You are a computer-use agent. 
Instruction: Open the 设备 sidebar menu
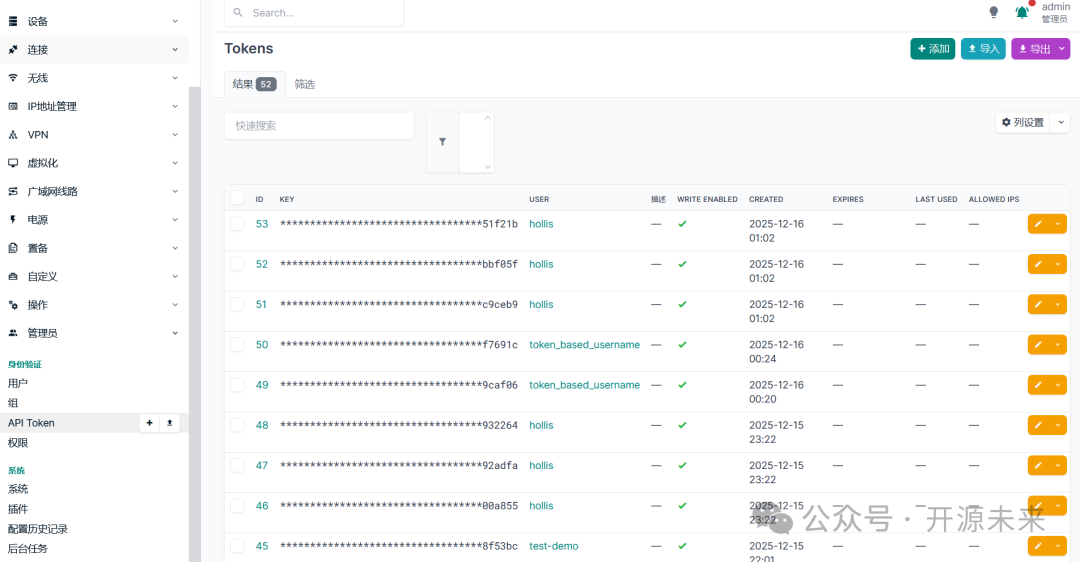tap(94, 21)
